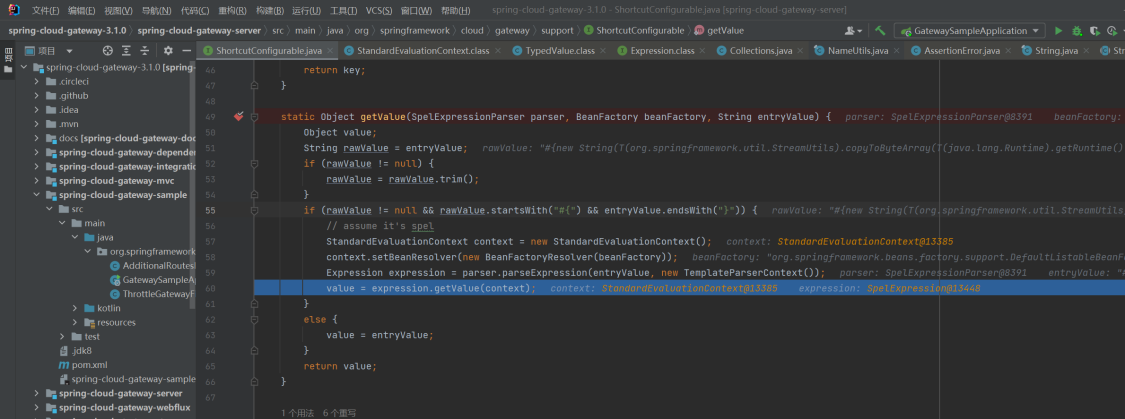This screenshot has width=1125, height=419.
Task: Expand the .mvn folder
Action: tap(37, 124)
